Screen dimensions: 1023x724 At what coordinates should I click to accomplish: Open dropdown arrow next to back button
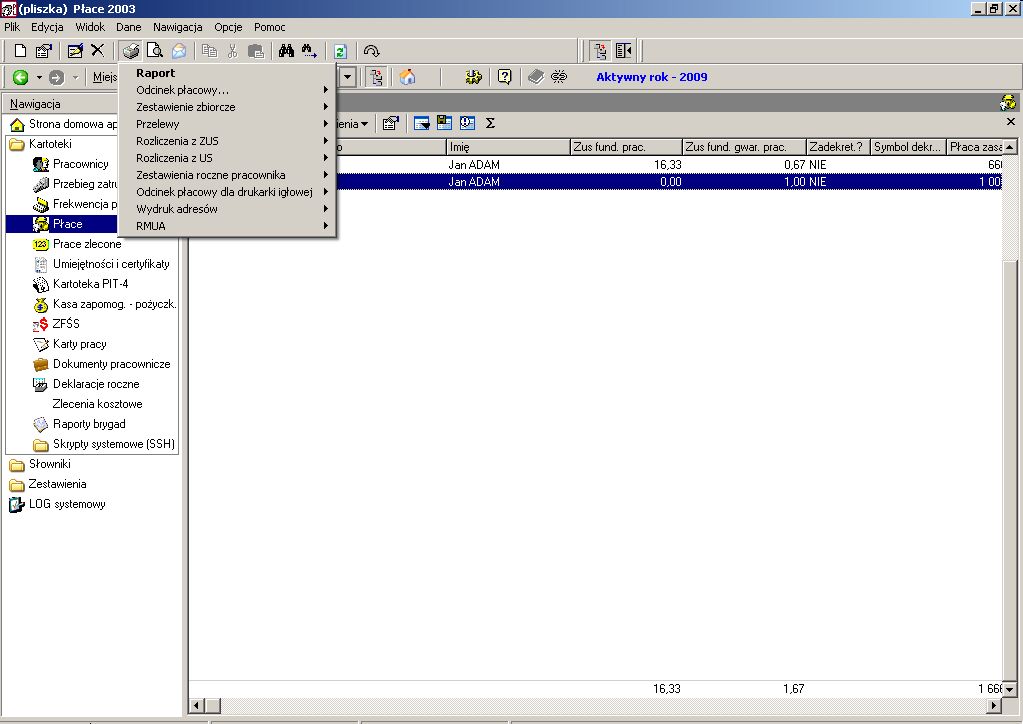point(39,77)
